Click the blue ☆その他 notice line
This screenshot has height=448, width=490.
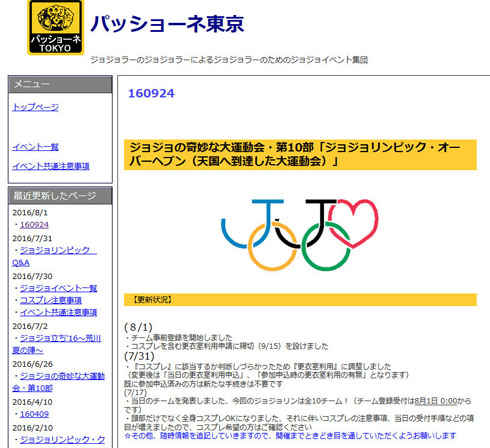[290, 436]
